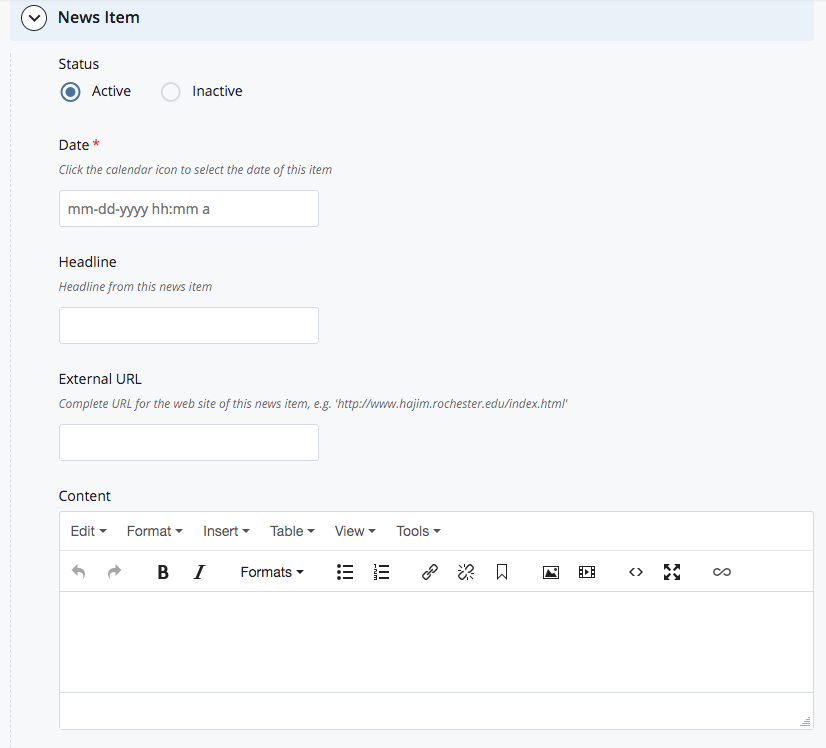The height and width of the screenshot is (748, 826).
Task: Insert a bulleted list
Action: pyautogui.click(x=345, y=572)
